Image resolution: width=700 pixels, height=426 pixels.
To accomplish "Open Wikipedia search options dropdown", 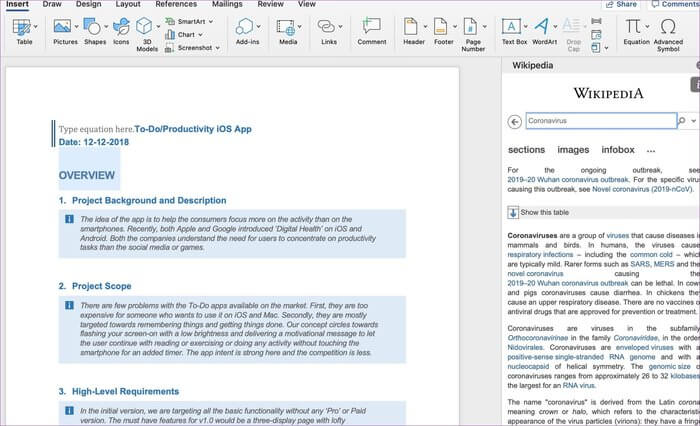I will [x=693, y=121].
